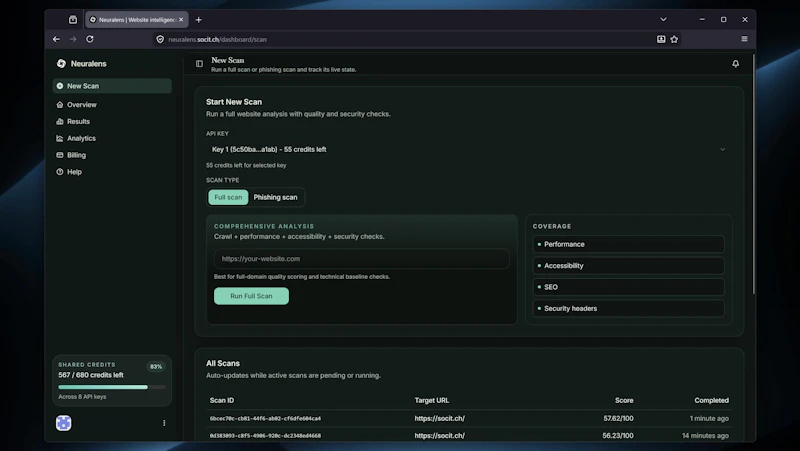
Task: Open socit.ch URL from 14 minutes ago
Action: click(x=439, y=436)
